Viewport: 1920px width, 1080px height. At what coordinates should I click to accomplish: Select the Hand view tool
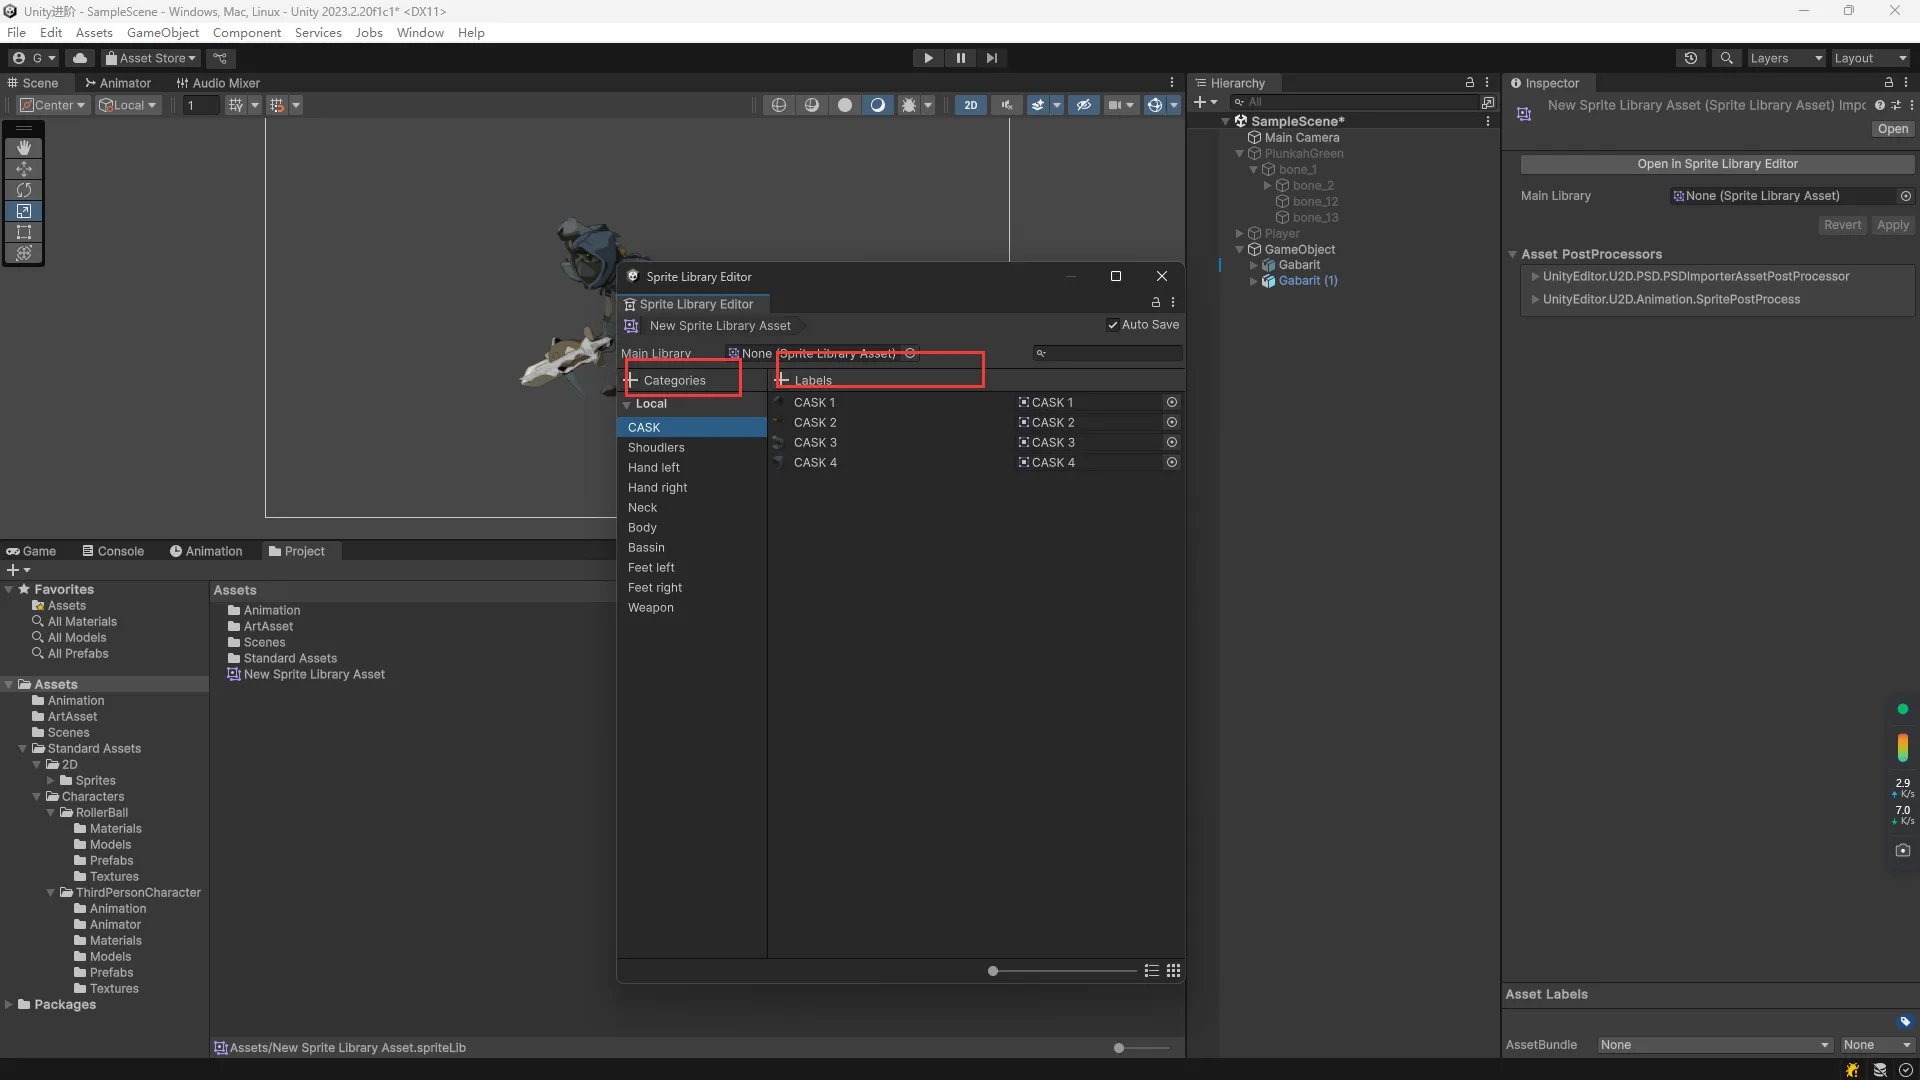pos(24,147)
